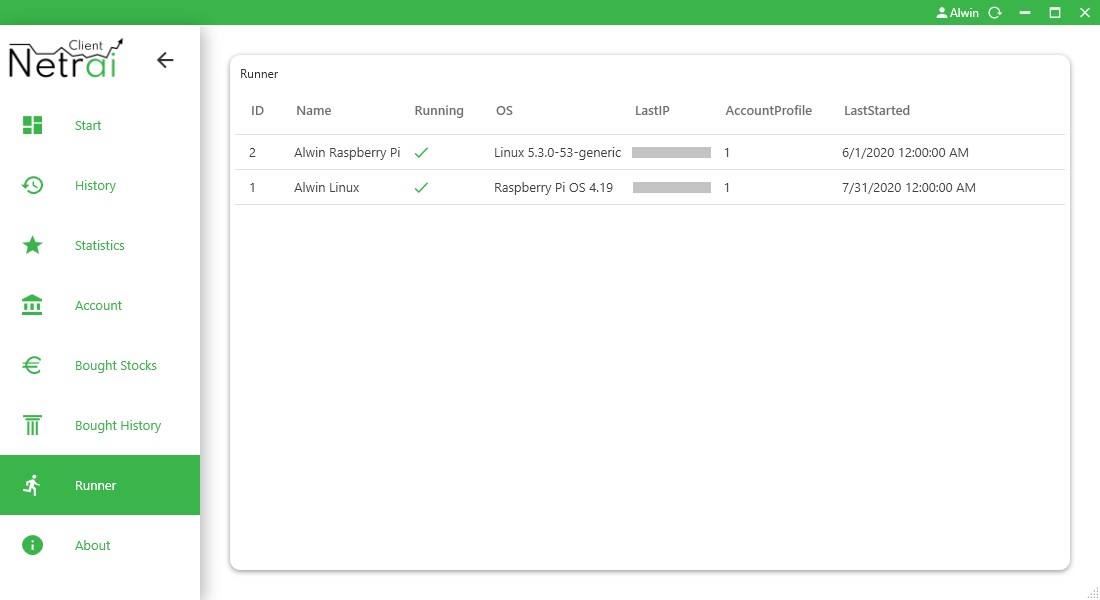The width and height of the screenshot is (1100, 600).
Task: Show the Bought History page
Action: point(100,425)
